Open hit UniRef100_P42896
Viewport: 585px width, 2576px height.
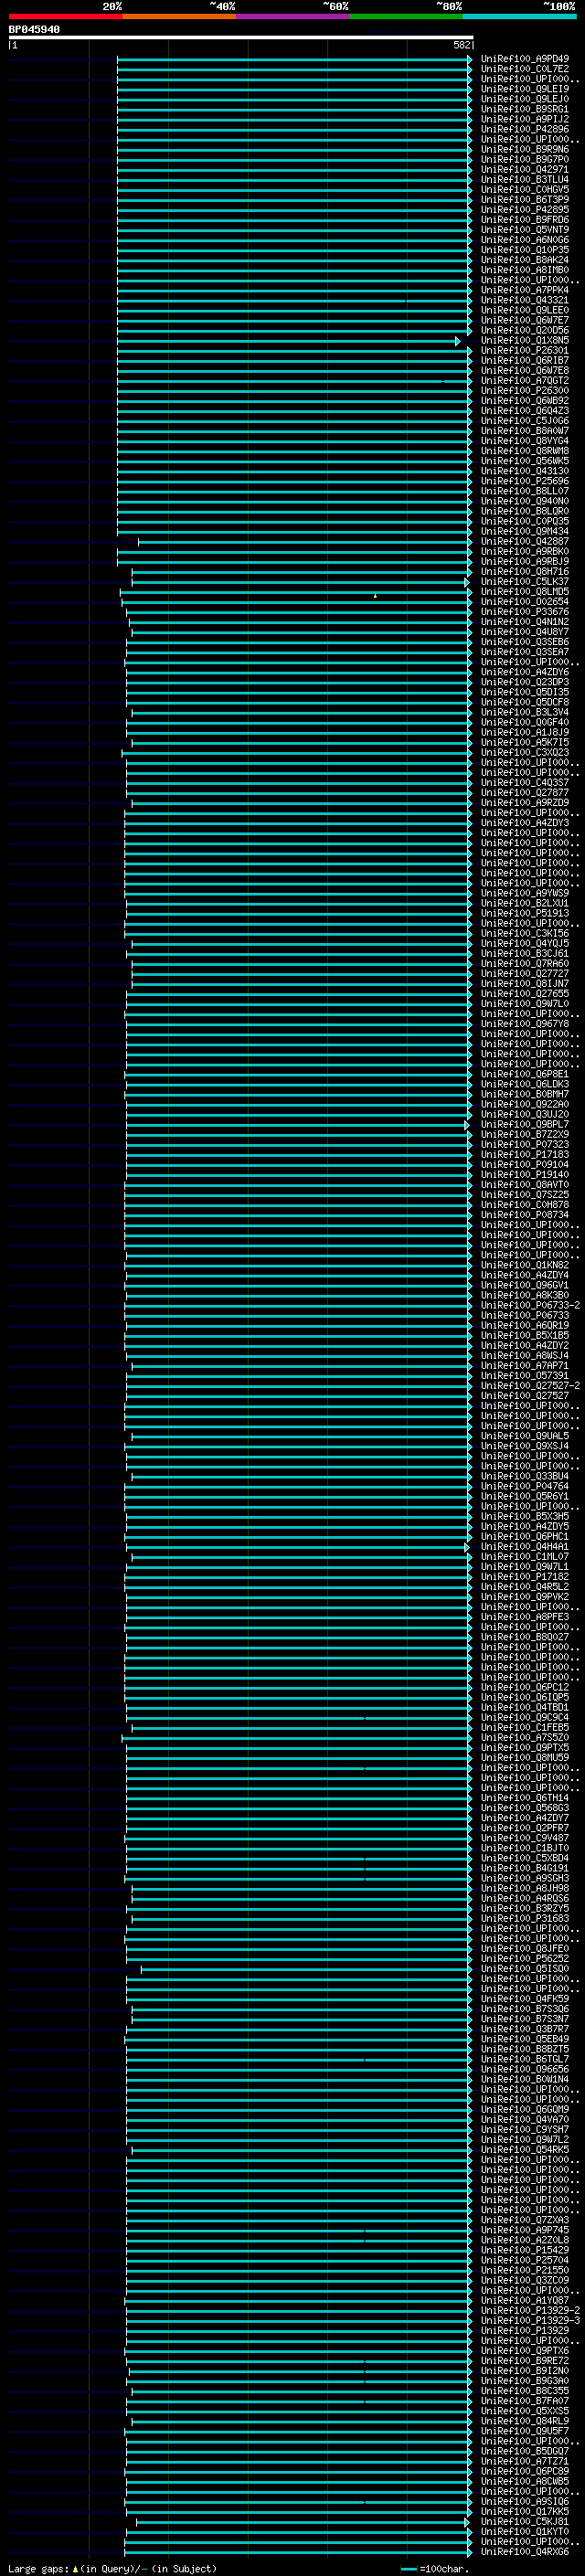[x=524, y=129]
